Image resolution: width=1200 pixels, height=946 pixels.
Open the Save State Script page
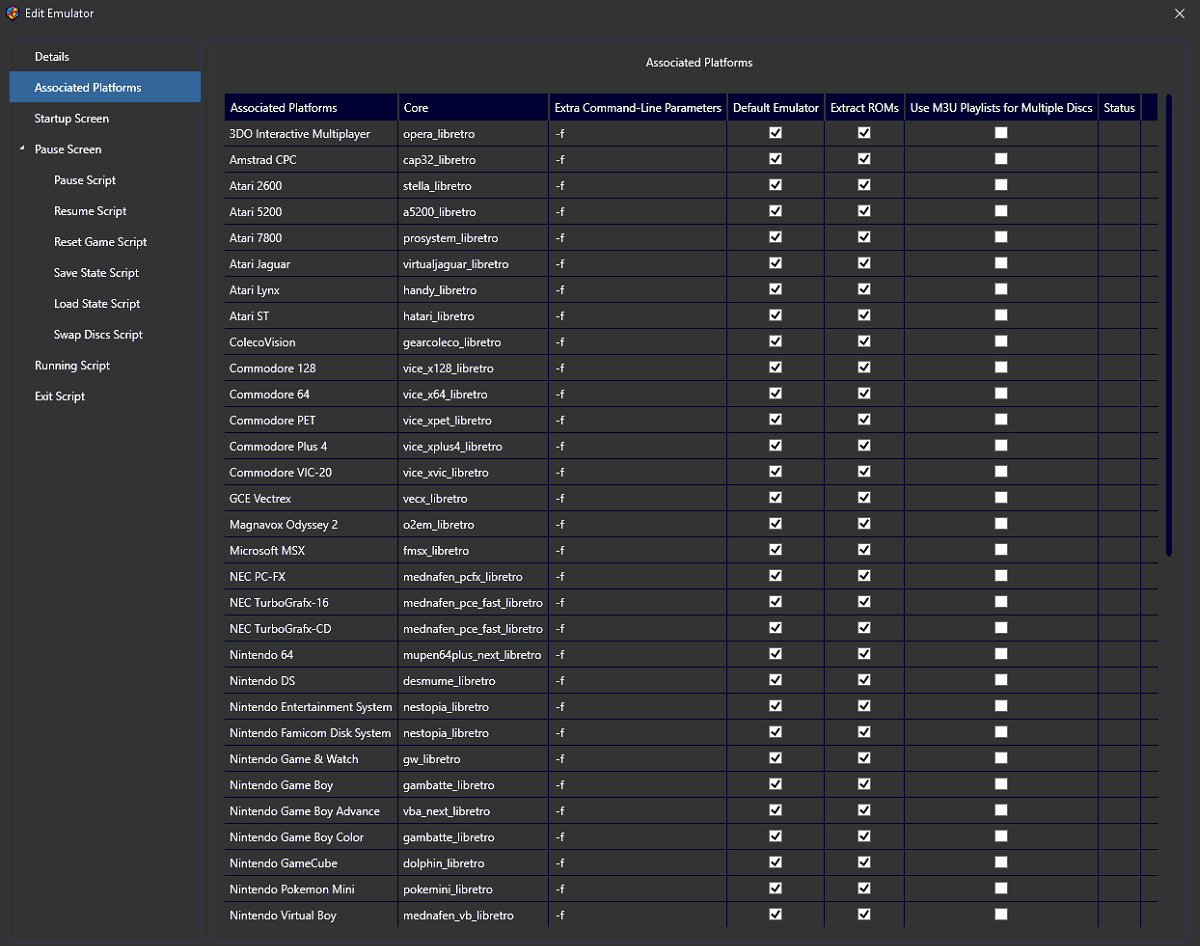[96, 274]
